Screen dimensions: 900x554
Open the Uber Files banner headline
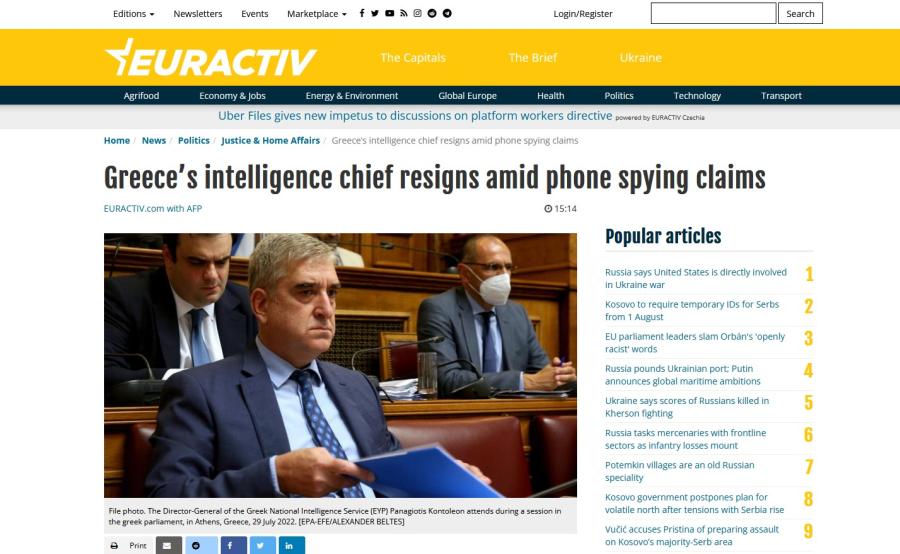(415, 116)
